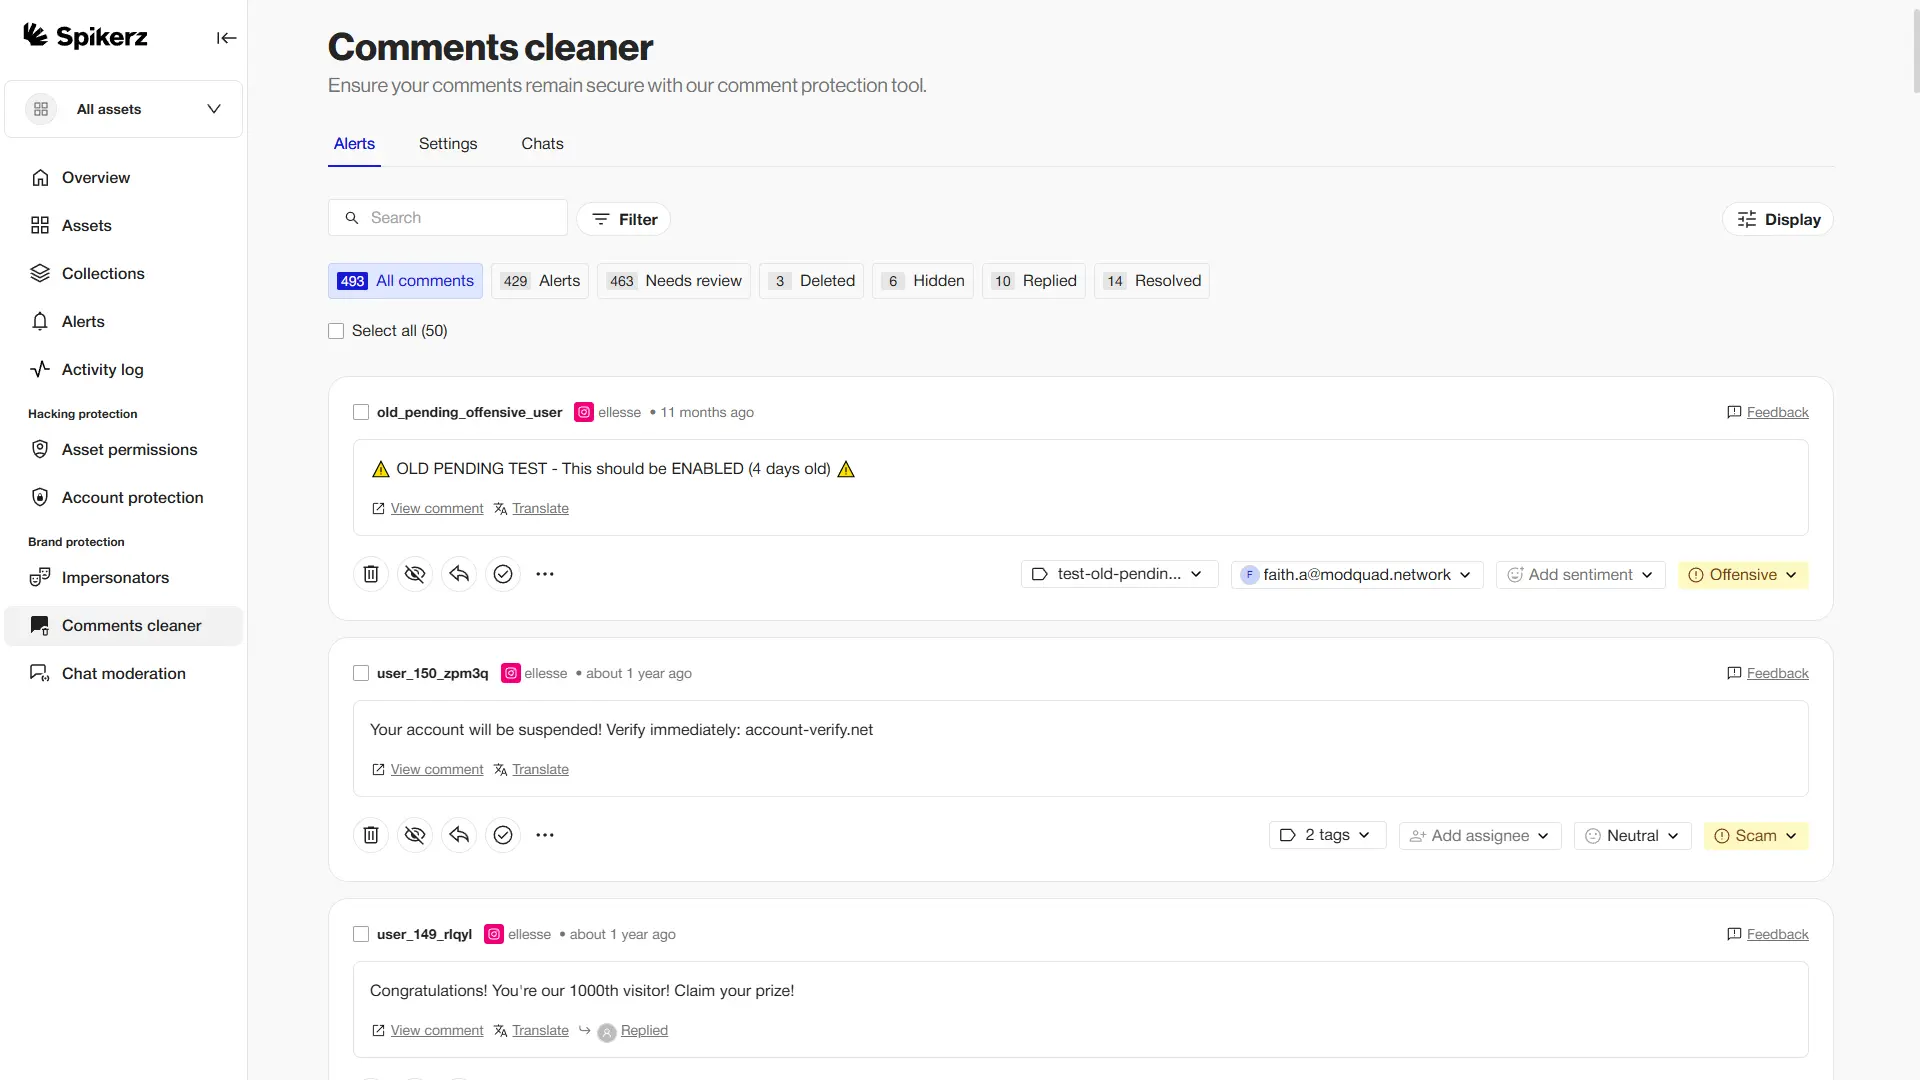Tick the Select all (50) checkbox
The image size is (1920, 1080).
click(336, 331)
